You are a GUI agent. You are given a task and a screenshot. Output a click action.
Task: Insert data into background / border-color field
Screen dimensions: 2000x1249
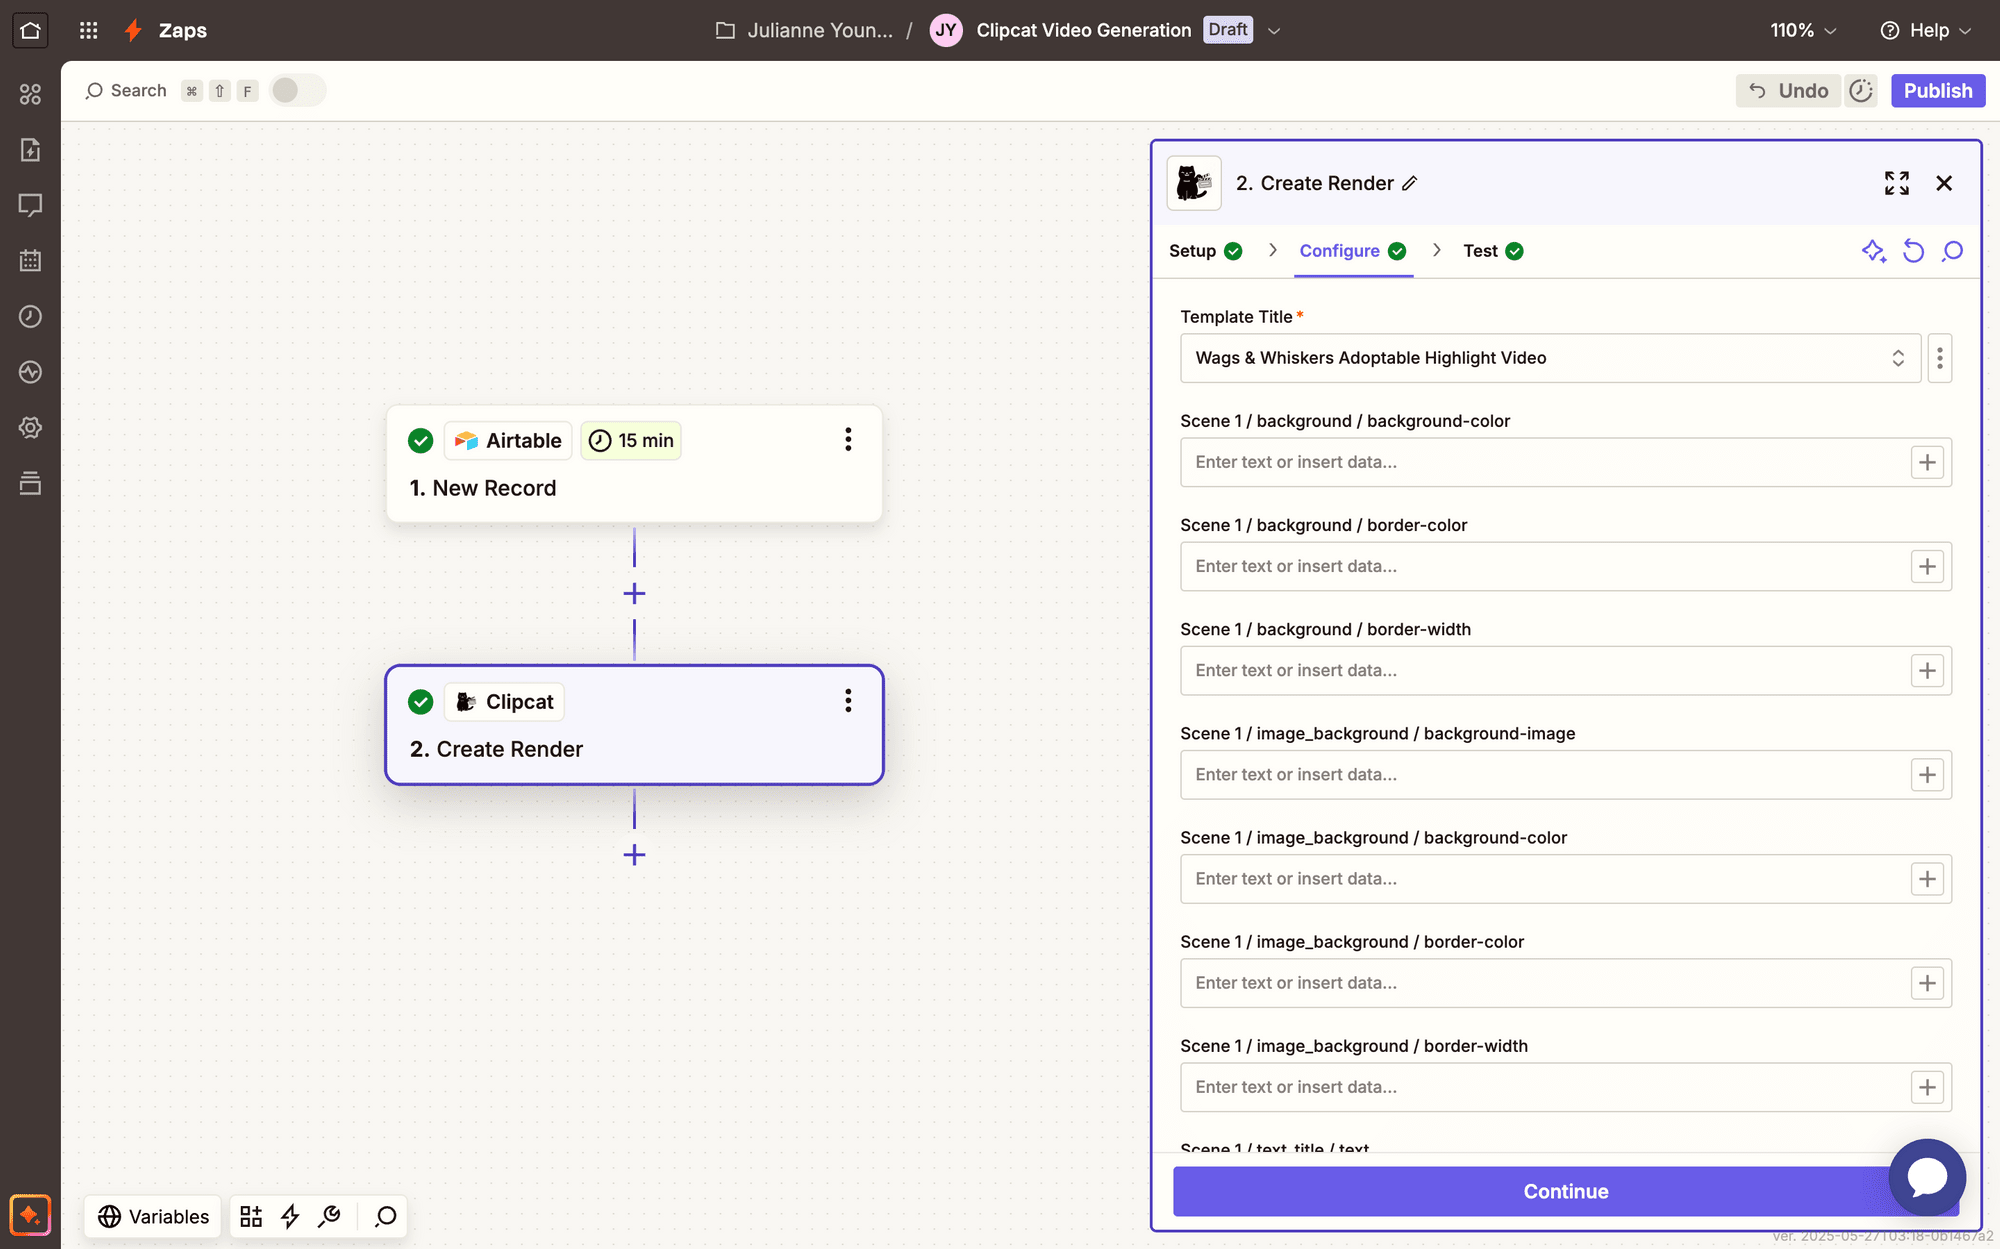click(1927, 566)
